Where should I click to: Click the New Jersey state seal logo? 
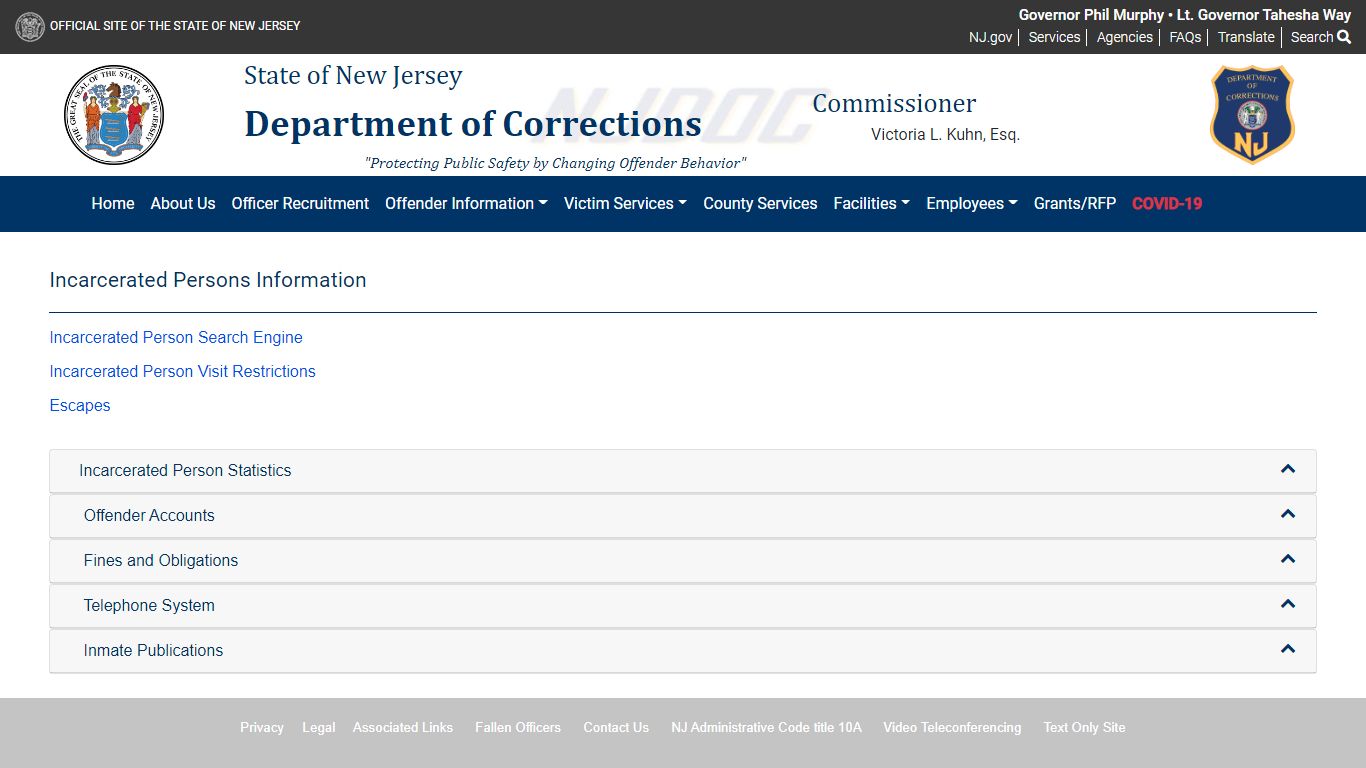tap(113, 115)
